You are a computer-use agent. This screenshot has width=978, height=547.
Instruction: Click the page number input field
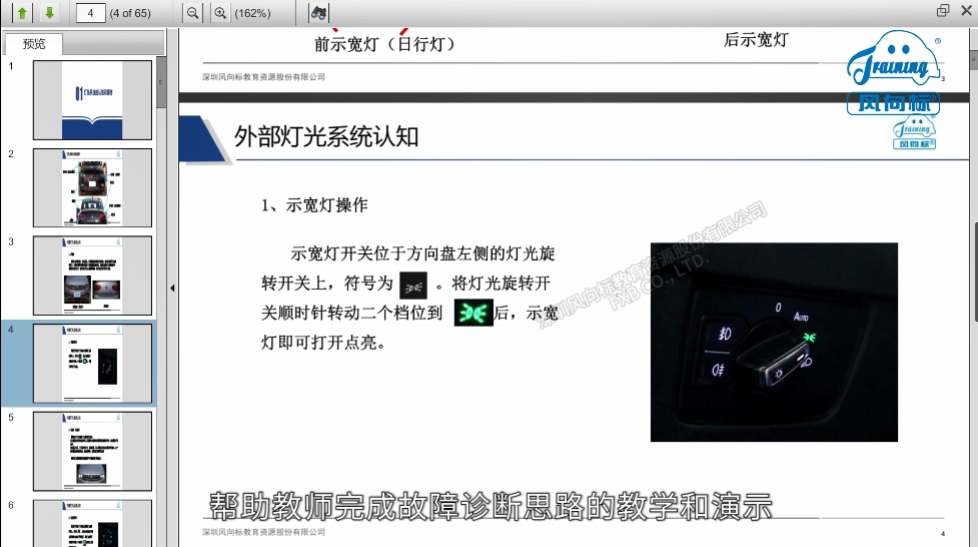click(90, 13)
